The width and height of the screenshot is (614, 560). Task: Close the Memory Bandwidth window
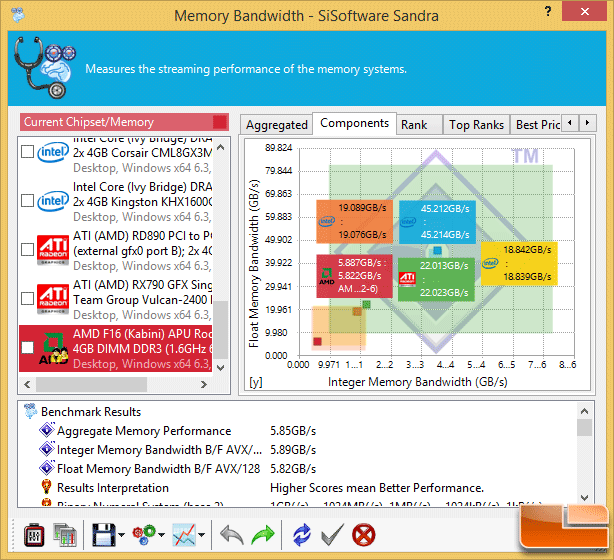click(x=584, y=11)
